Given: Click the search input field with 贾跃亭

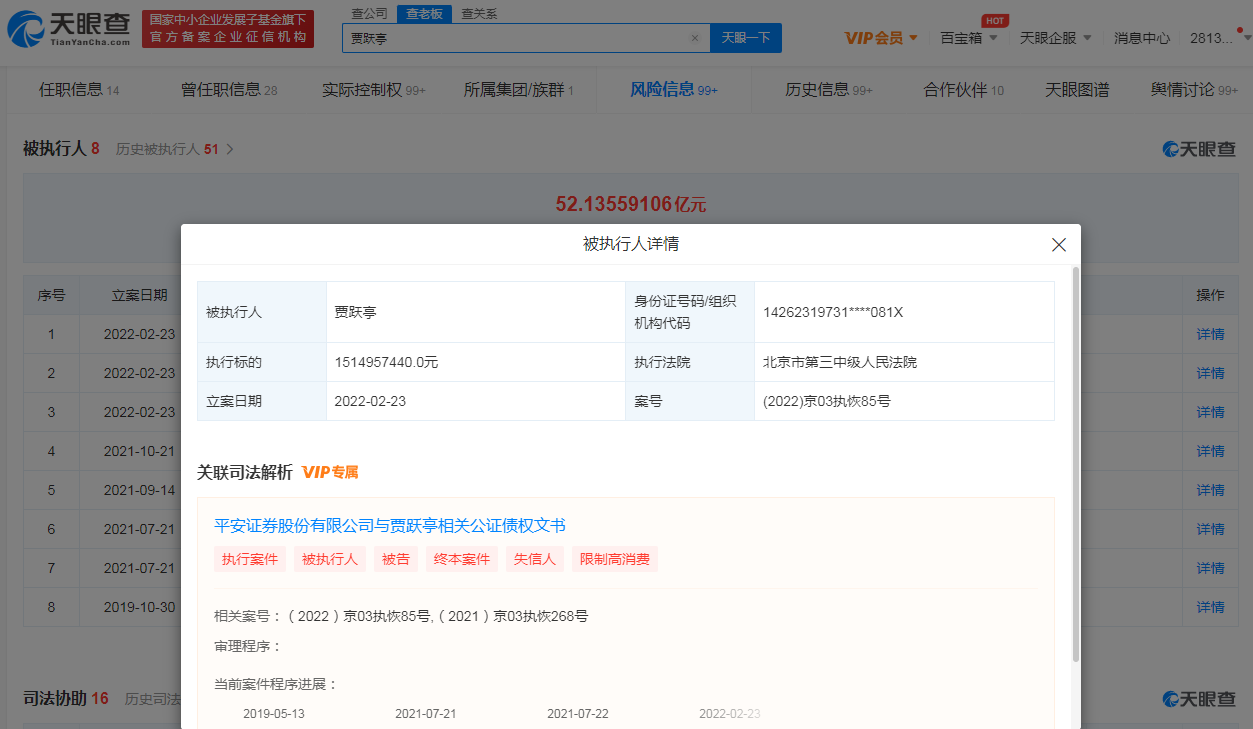Looking at the screenshot, I should 515,38.
